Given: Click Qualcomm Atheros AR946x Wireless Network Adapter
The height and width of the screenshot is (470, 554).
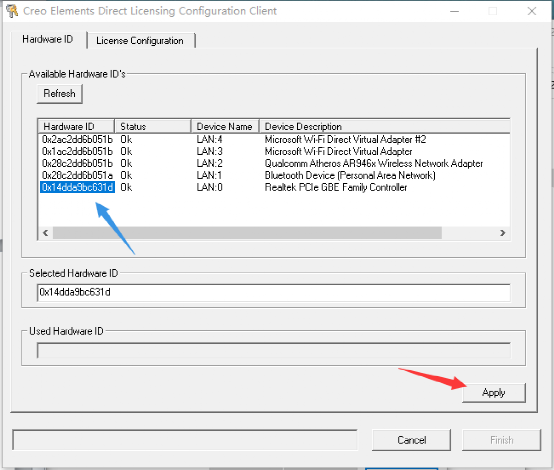Looking at the screenshot, I should point(374,164).
